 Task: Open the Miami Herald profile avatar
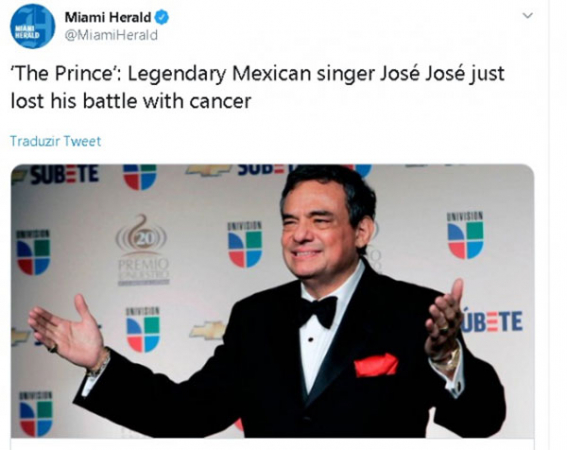[x=33, y=26]
